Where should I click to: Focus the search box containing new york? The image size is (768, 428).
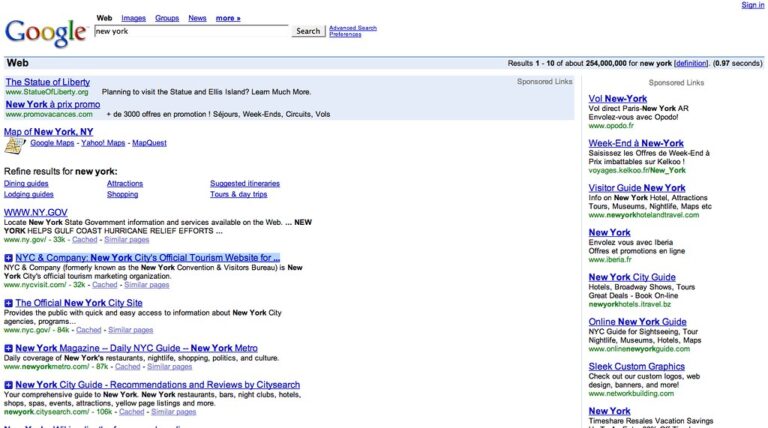pyautogui.click(x=192, y=31)
